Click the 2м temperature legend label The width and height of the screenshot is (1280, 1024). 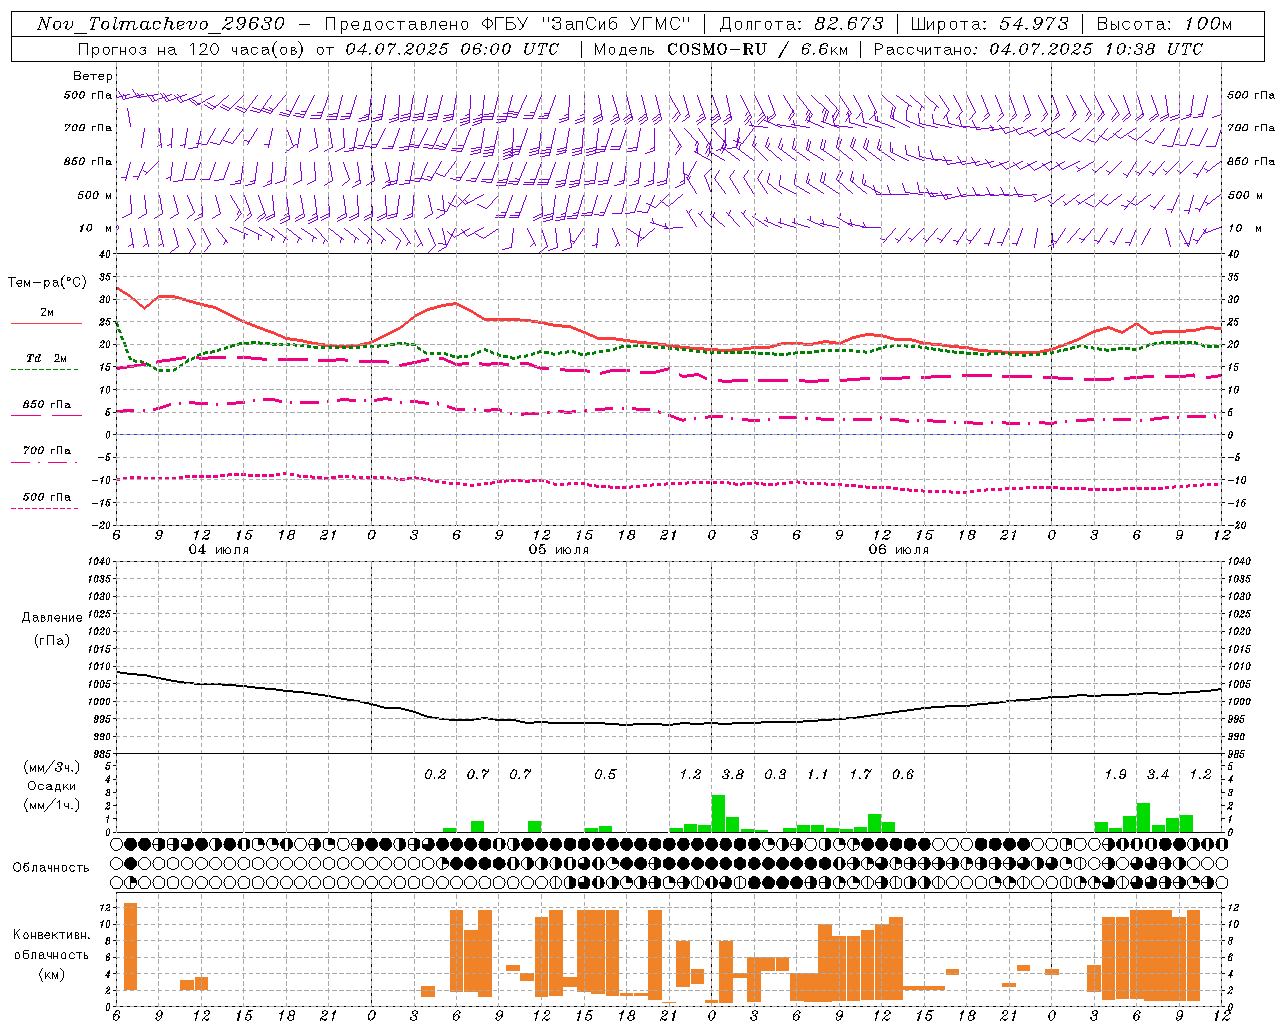[x=47, y=313]
